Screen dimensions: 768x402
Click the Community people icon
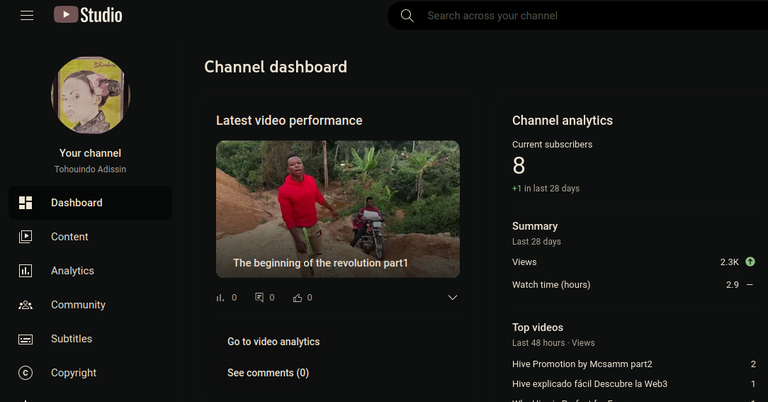(x=25, y=305)
